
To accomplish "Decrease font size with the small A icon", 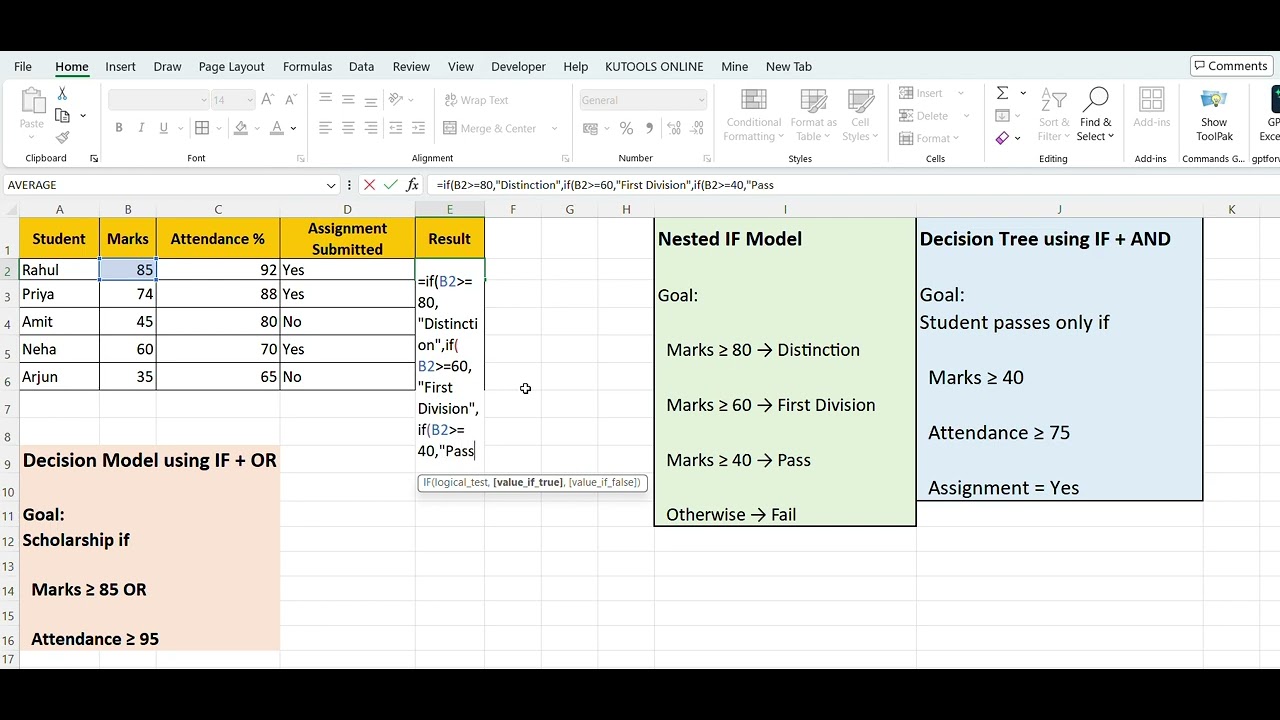I will pos(291,100).
